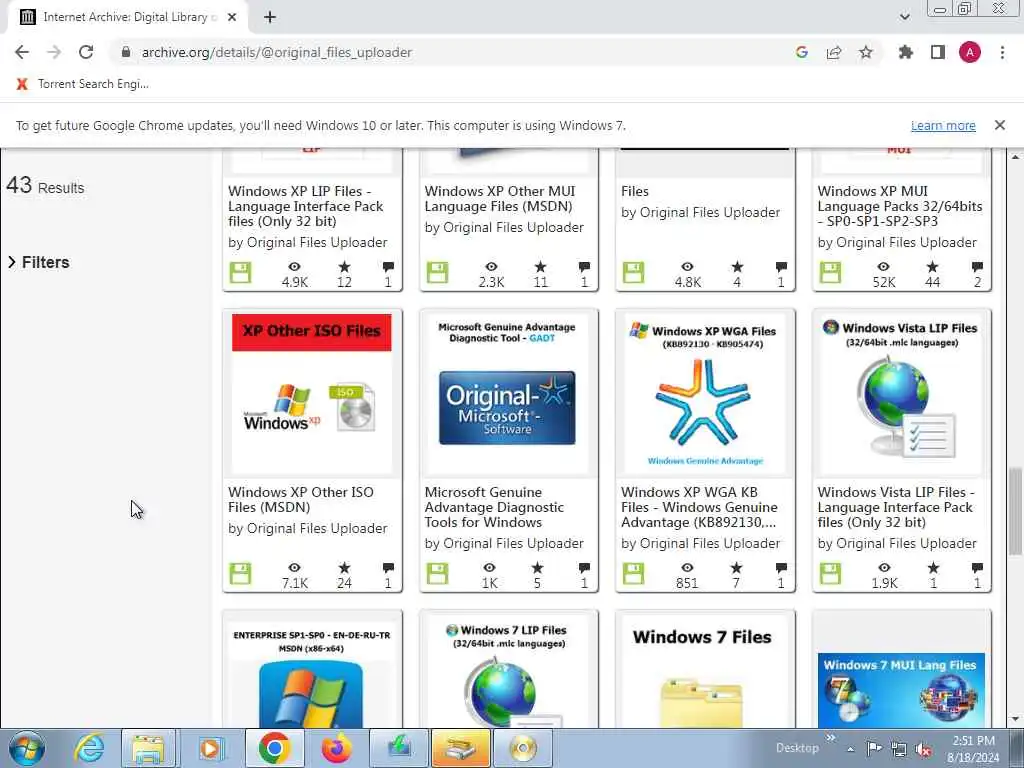Viewport: 1024px width, 768px height.
Task: Expand the tab search dropdown arrow
Action: (904, 17)
